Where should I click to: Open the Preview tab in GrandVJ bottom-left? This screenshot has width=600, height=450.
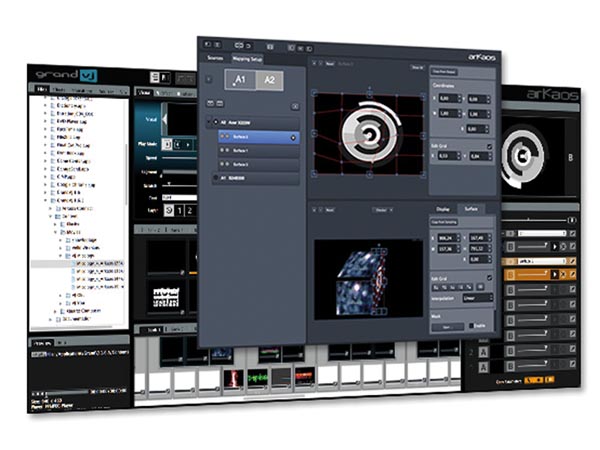(42, 343)
